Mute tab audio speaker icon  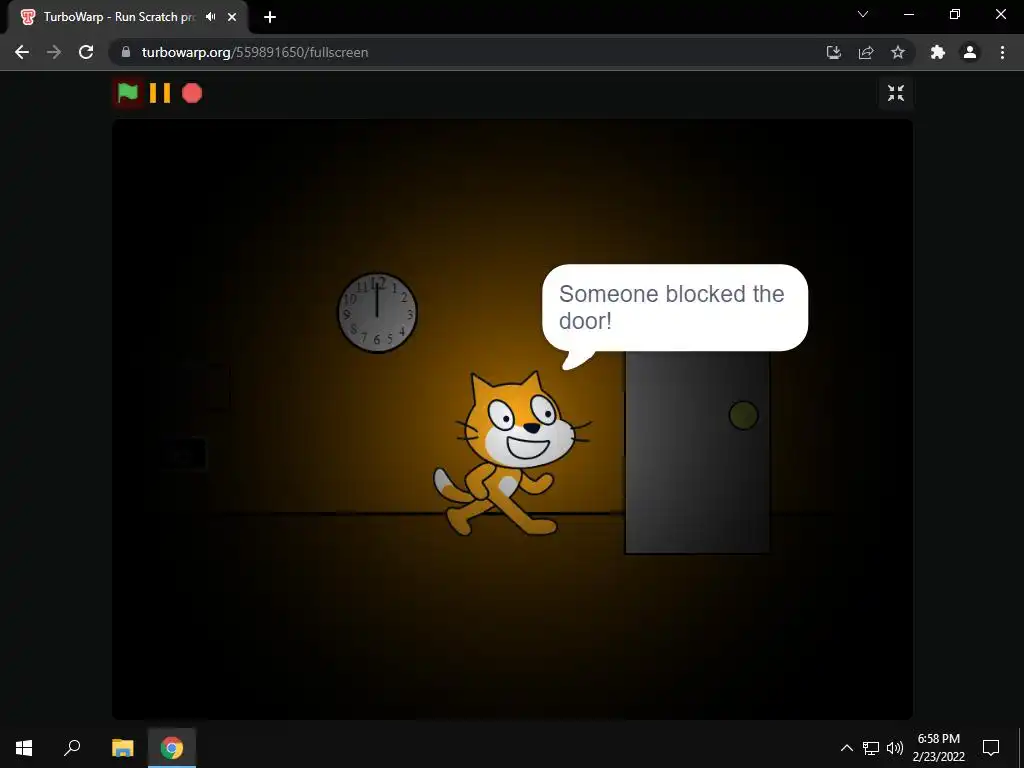(210, 17)
